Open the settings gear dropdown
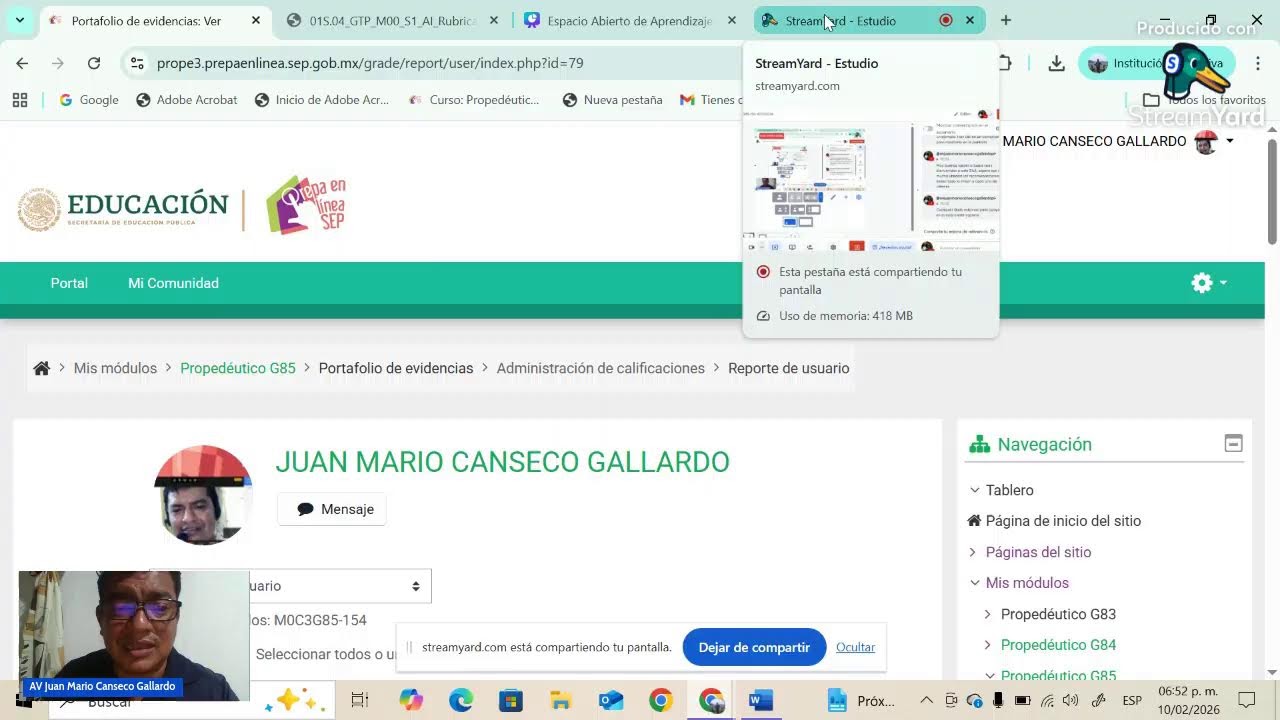The height and width of the screenshot is (720, 1280). point(1209,283)
